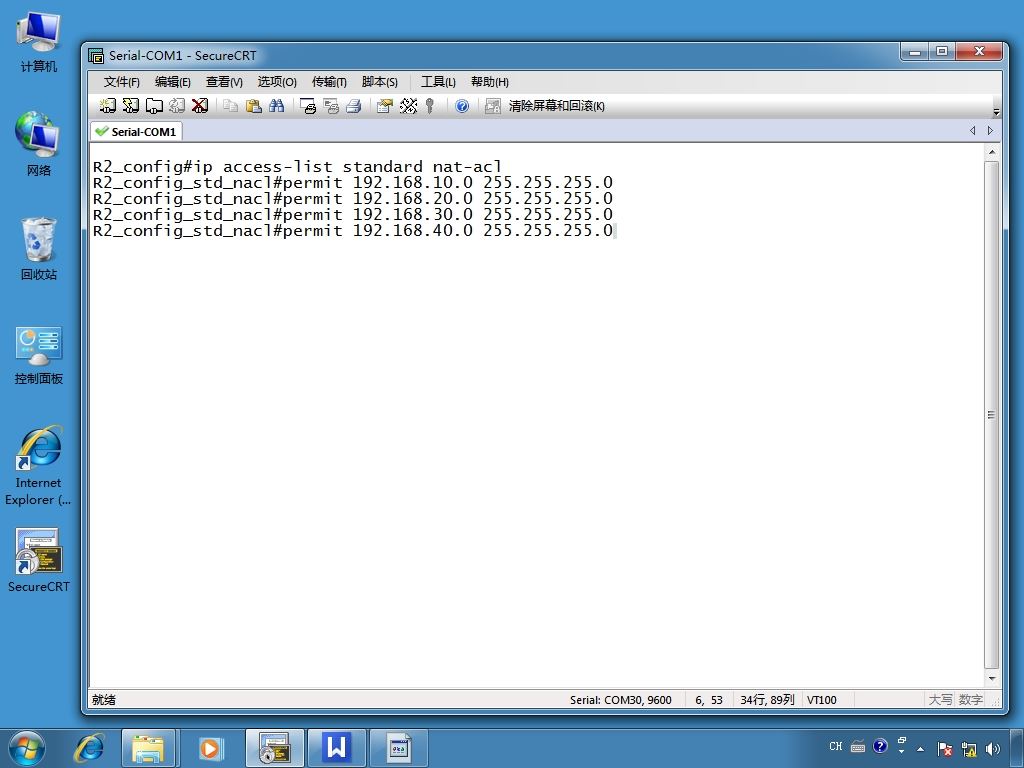Click the SecureCRT taskbar button
The width and height of the screenshot is (1024, 768).
click(x=274, y=748)
